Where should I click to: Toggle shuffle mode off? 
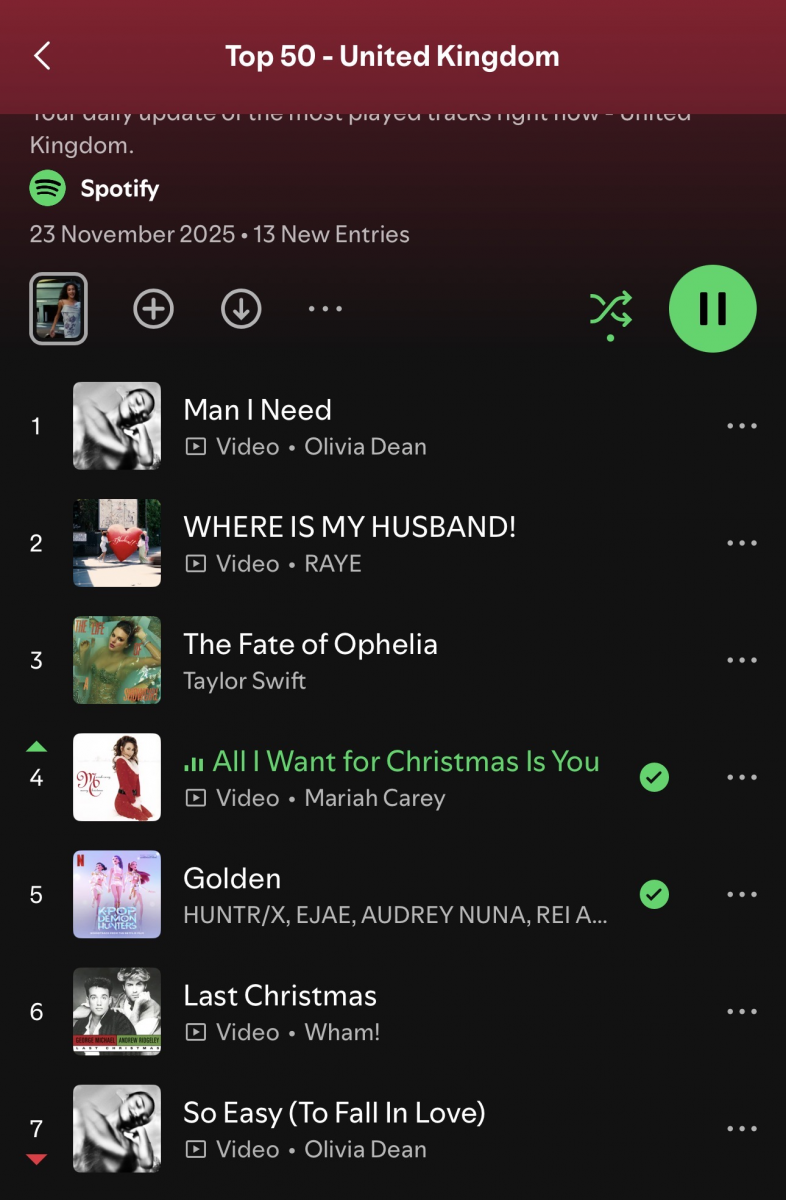[611, 312]
